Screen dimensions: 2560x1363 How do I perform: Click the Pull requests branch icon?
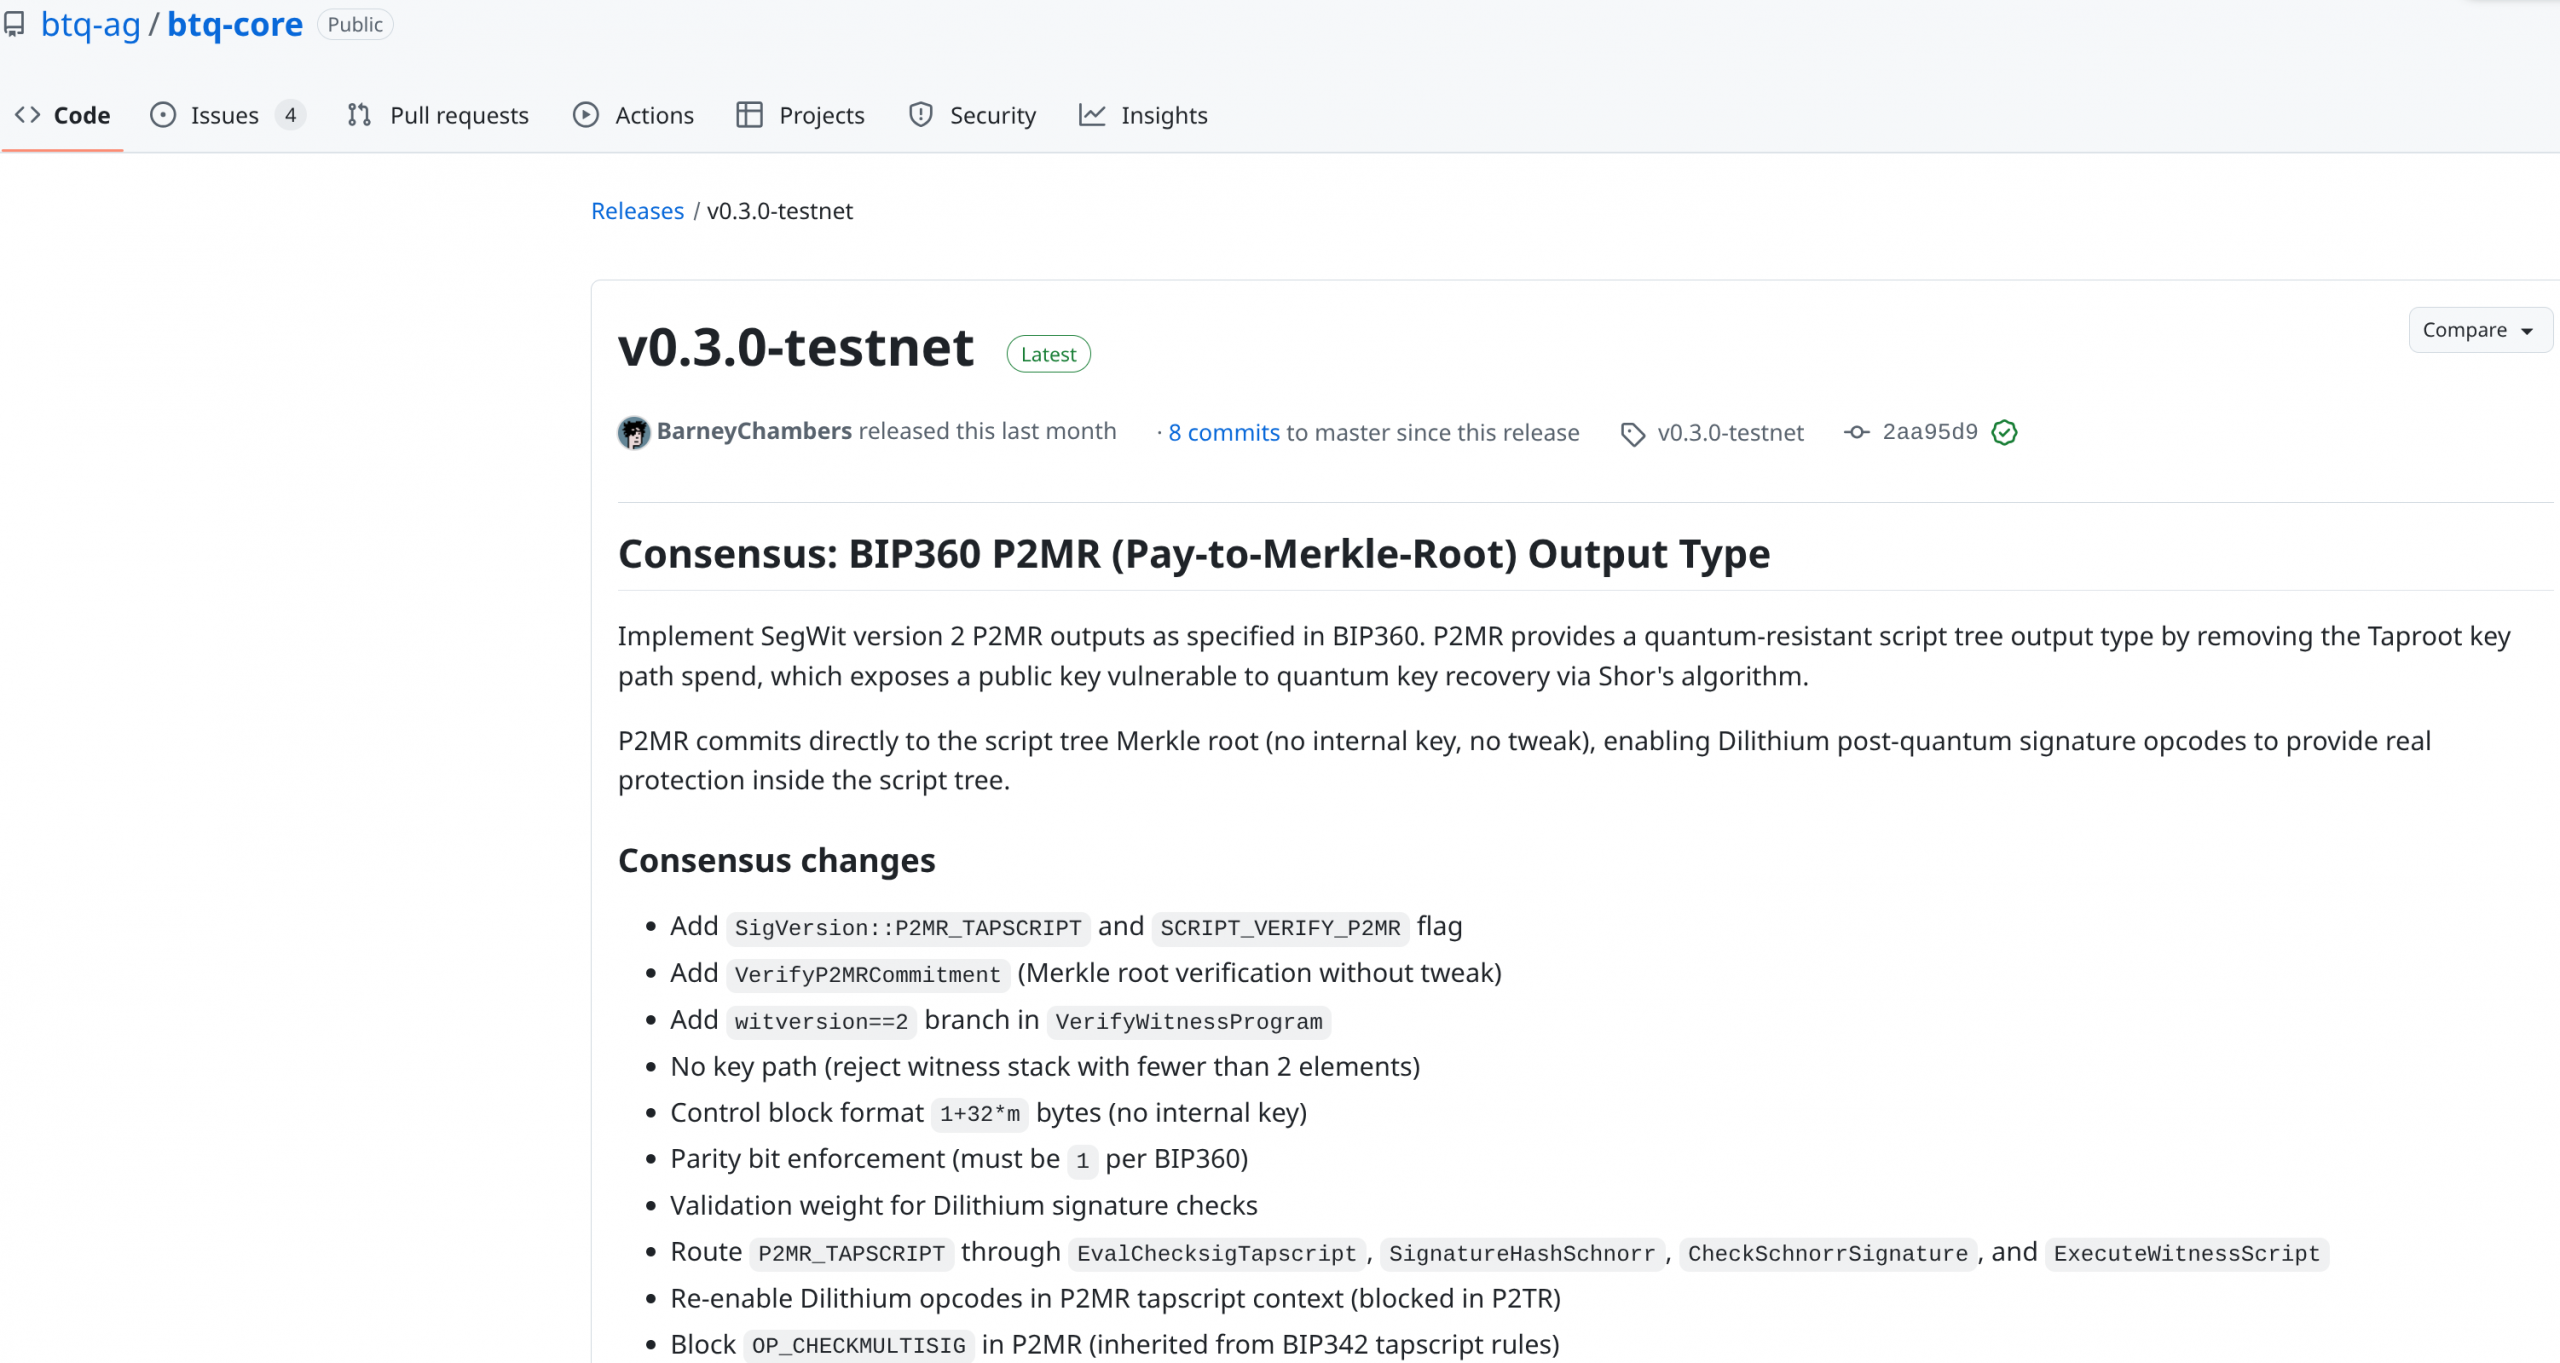click(x=359, y=115)
